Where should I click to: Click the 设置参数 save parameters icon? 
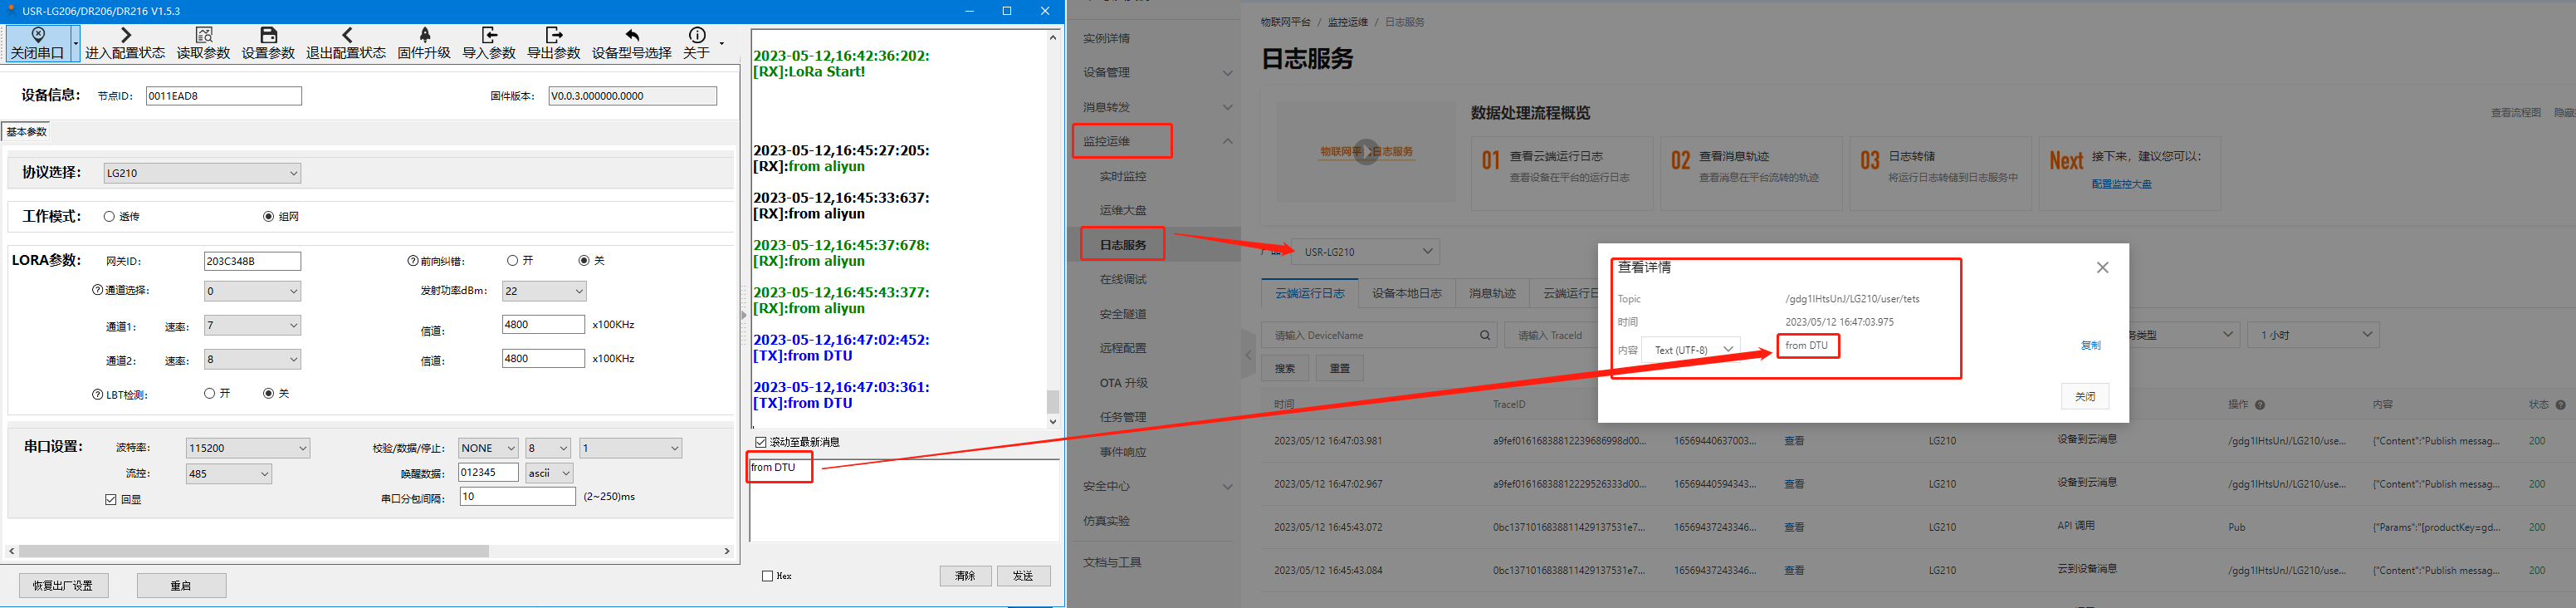tap(268, 35)
